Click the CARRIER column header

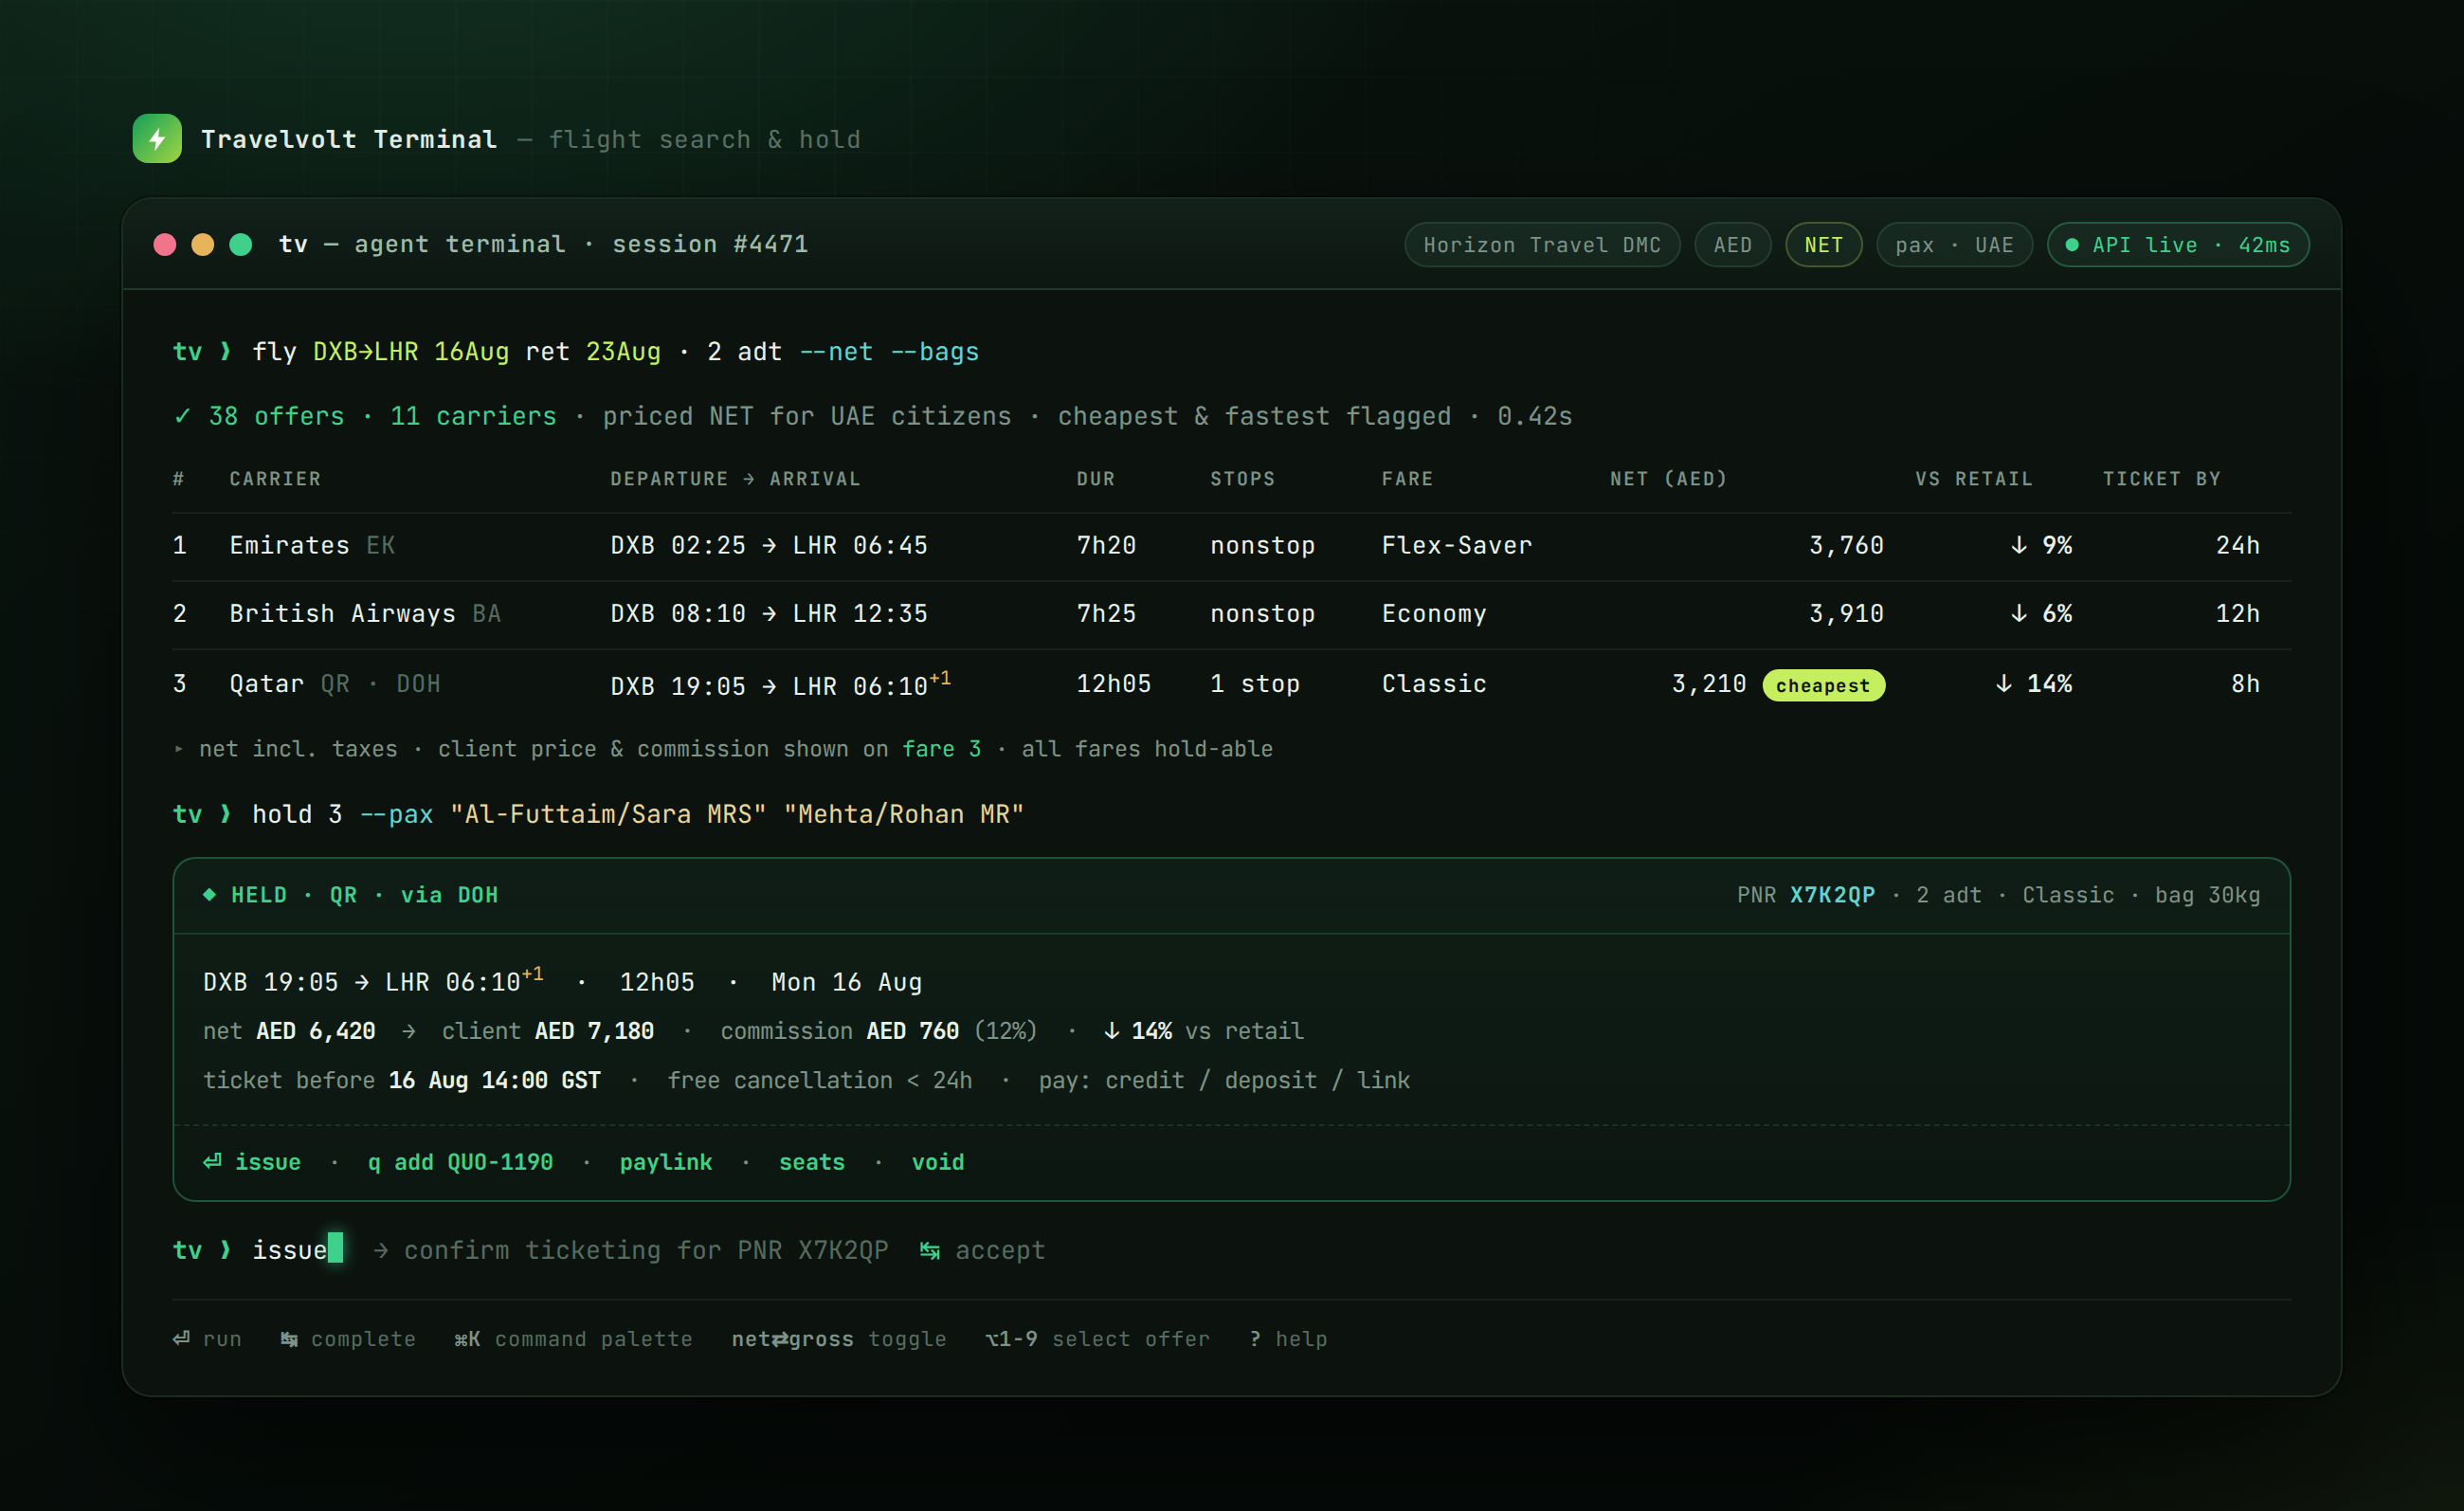tap(275, 479)
